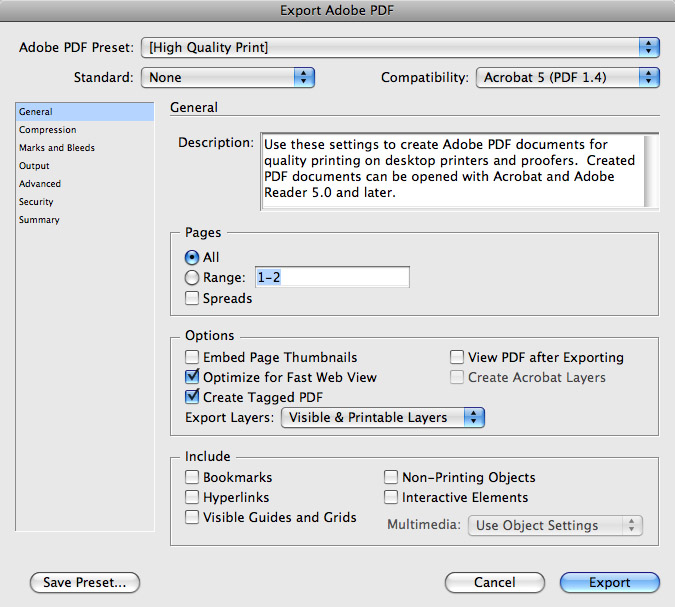Enable the Spreads checkbox
Viewport: 675px width, 607px height.
(192, 298)
